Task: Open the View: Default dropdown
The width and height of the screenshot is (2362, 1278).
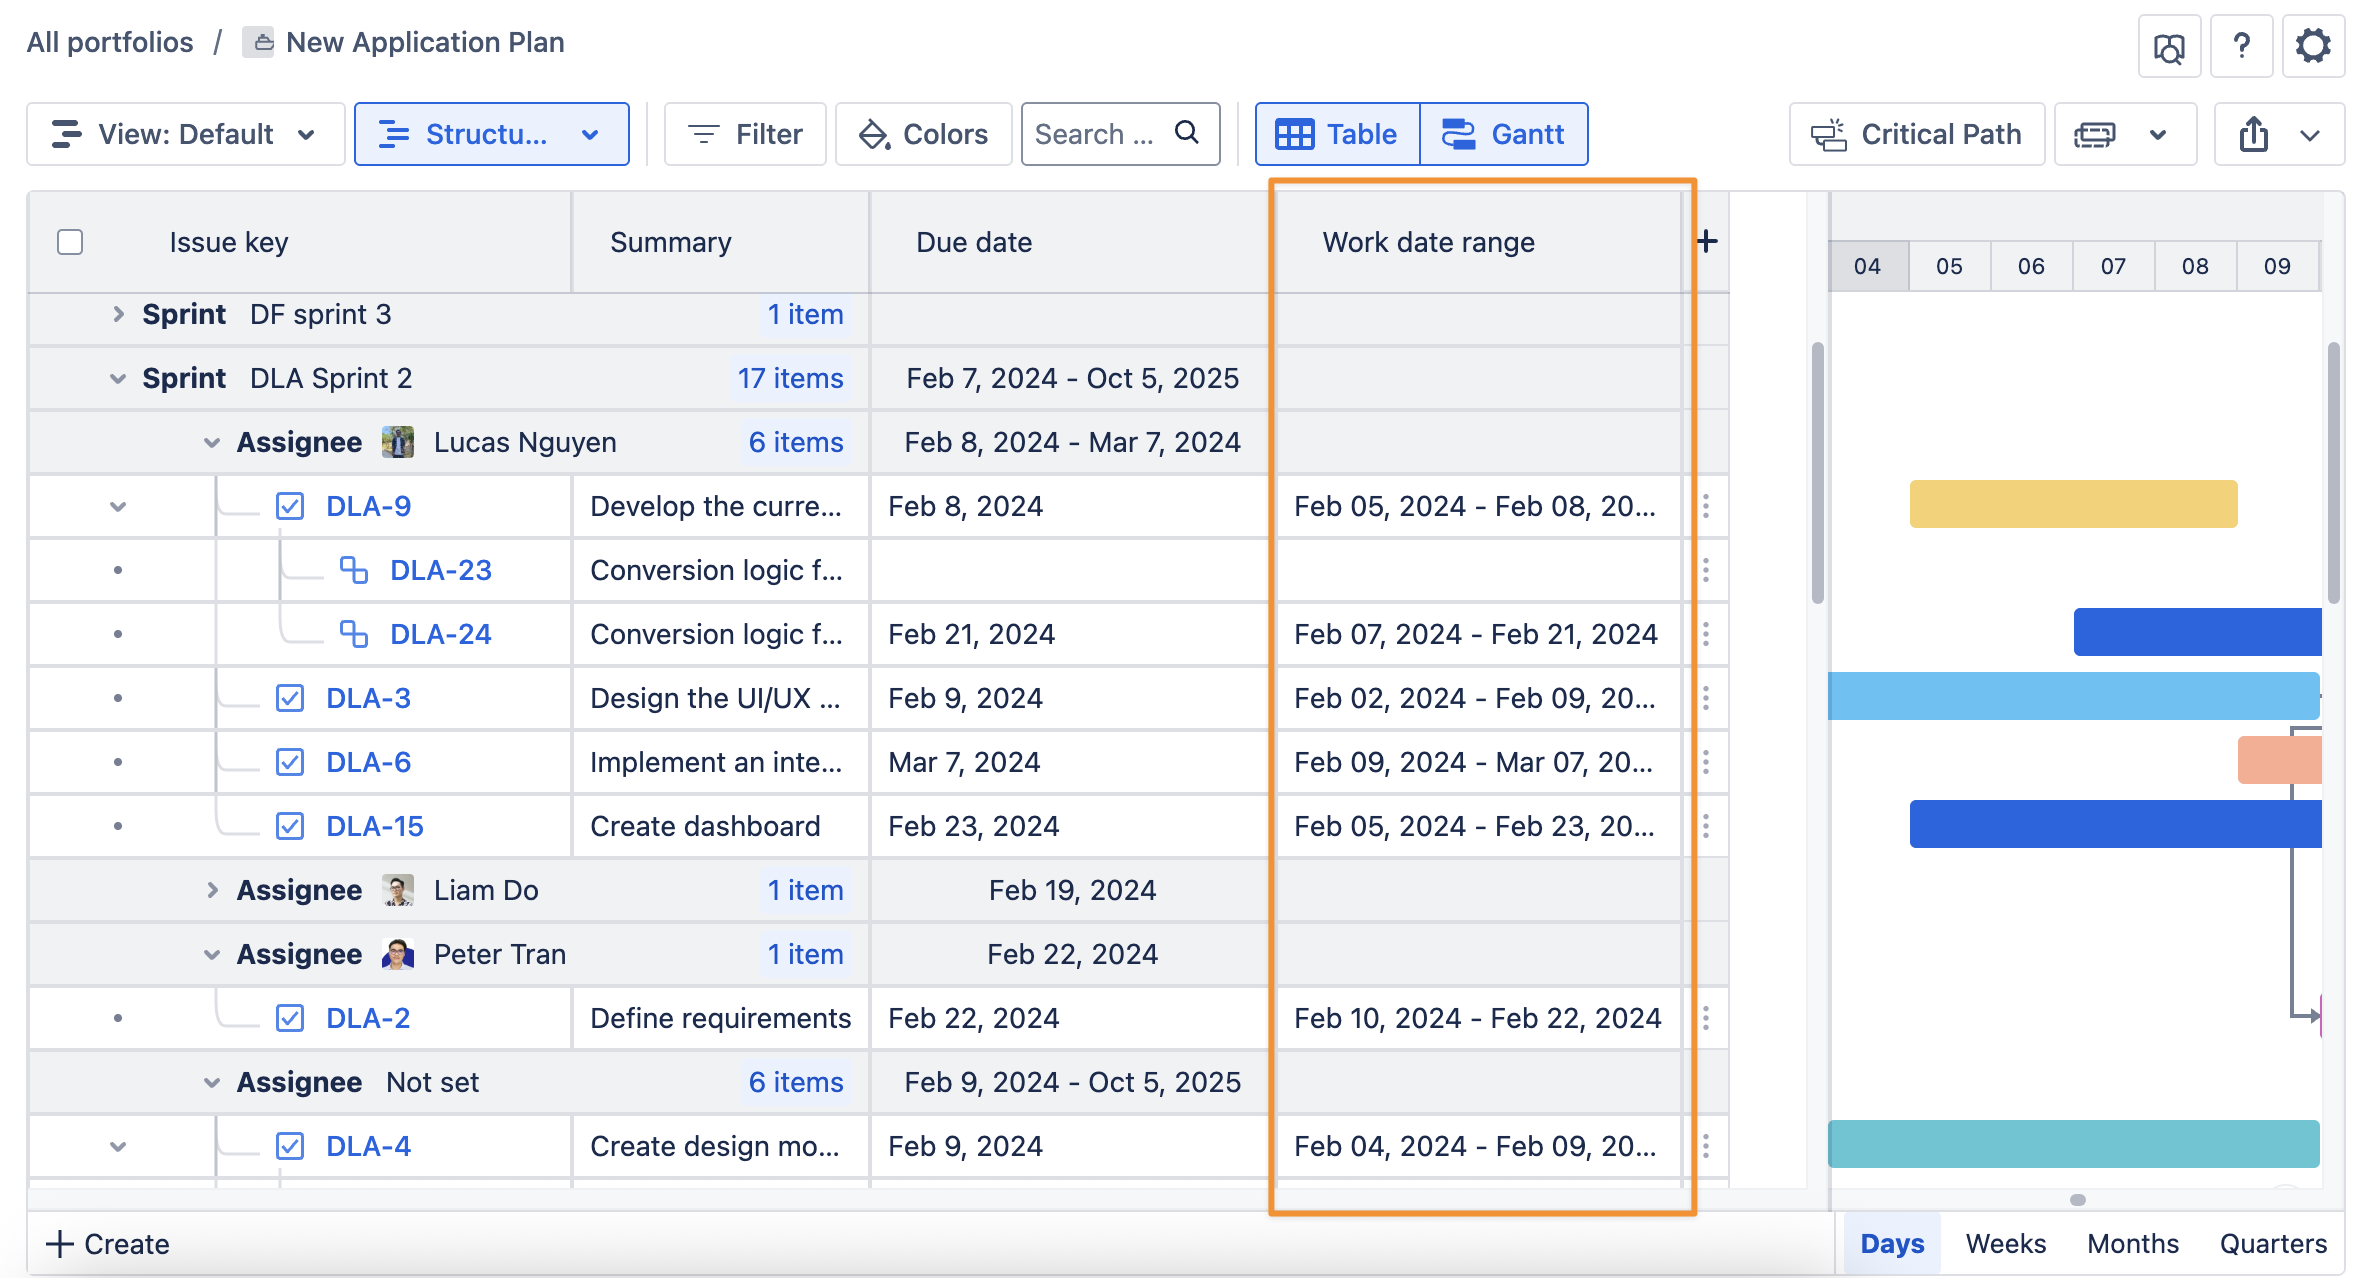Action: click(185, 134)
